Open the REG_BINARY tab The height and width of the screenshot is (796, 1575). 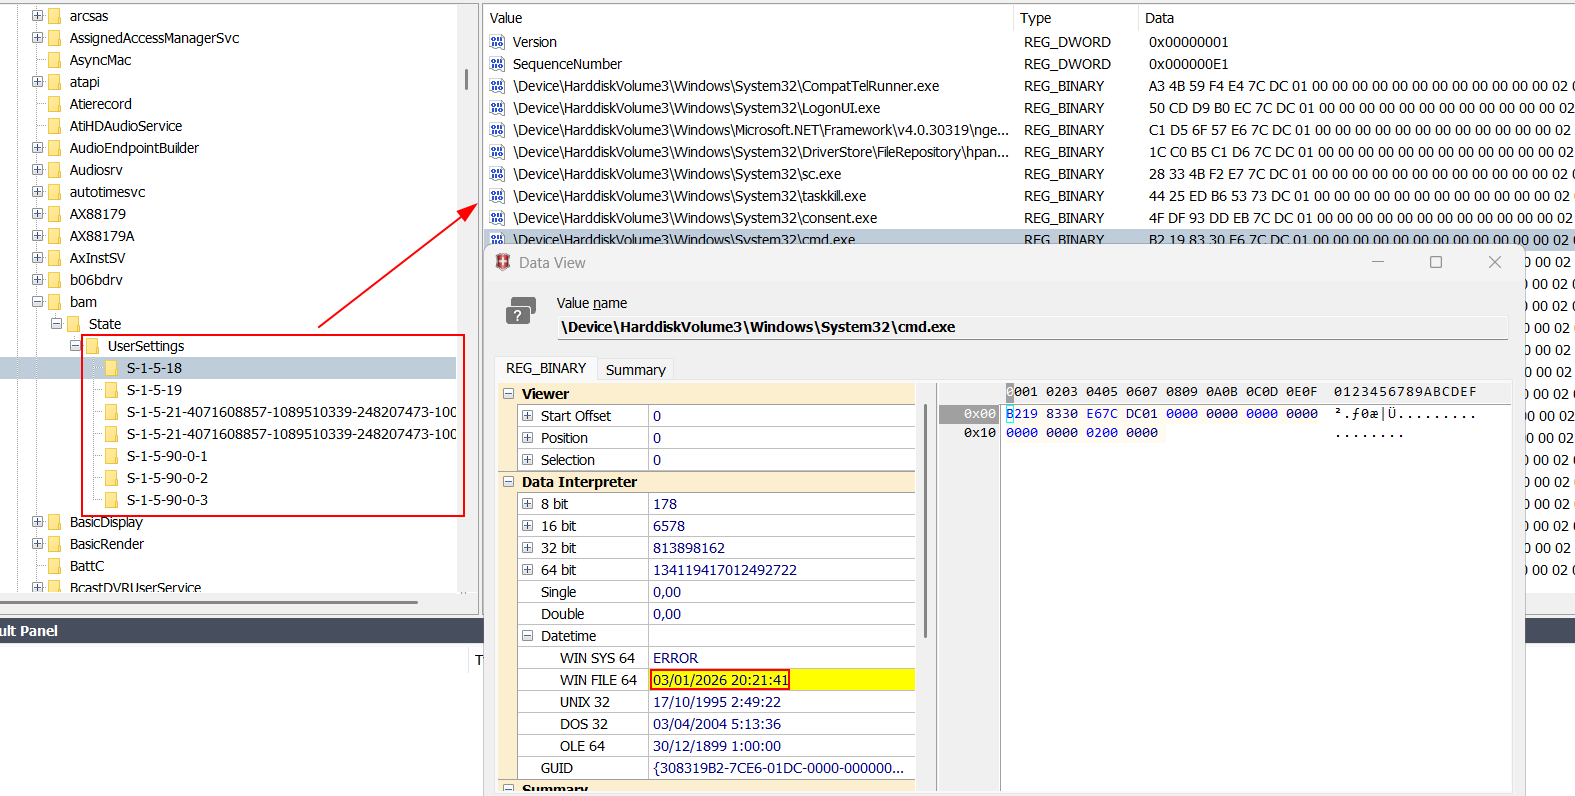coord(545,368)
